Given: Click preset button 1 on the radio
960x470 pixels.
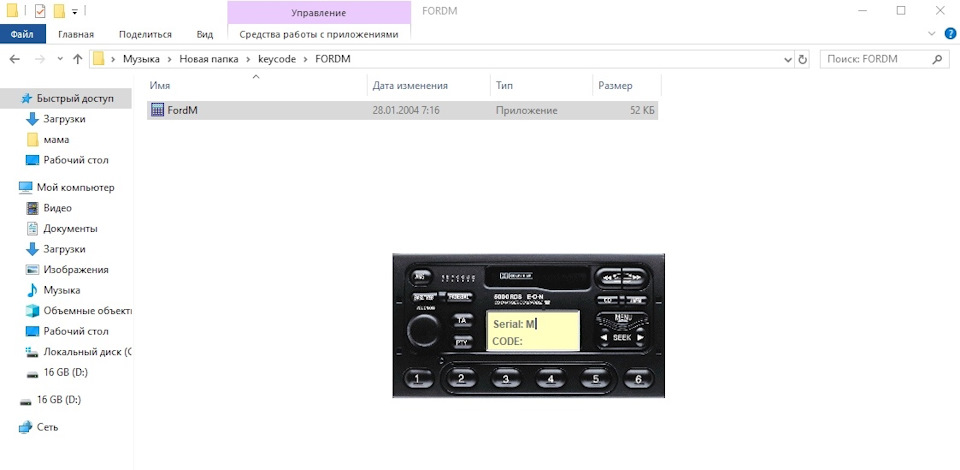Looking at the screenshot, I should coord(418,379).
